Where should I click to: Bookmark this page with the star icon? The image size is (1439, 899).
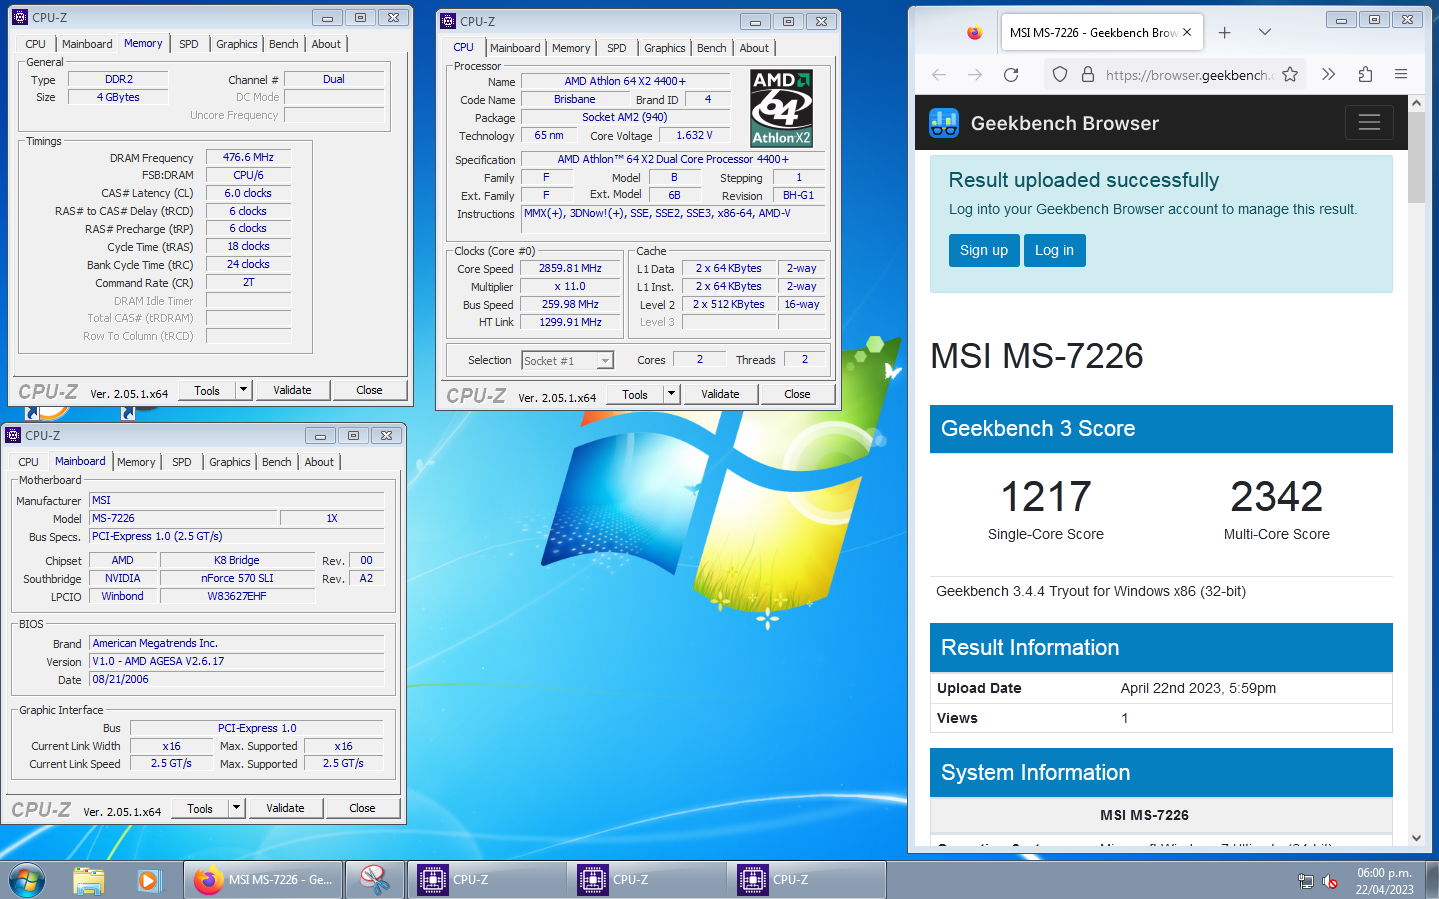click(x=1290, y=74)
